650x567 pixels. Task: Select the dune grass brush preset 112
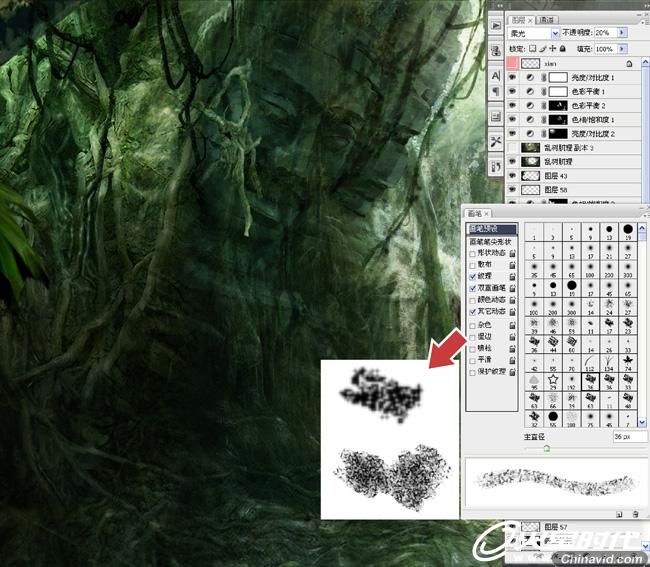coord(590,362)
